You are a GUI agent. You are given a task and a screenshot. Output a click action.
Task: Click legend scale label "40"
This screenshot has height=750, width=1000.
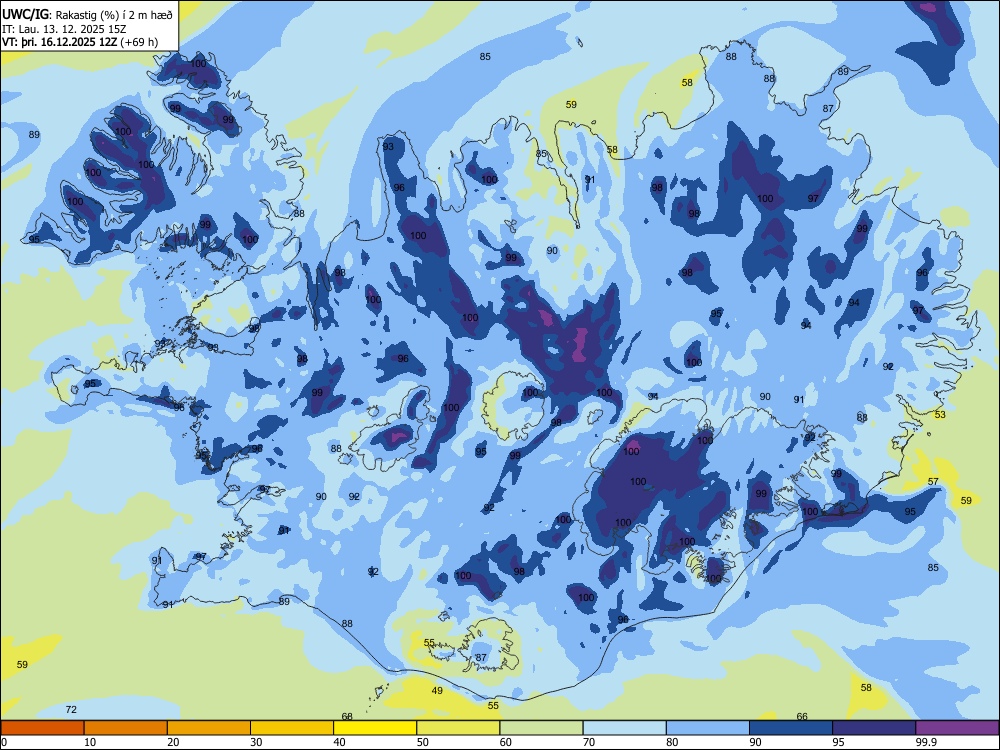[339, 742]
